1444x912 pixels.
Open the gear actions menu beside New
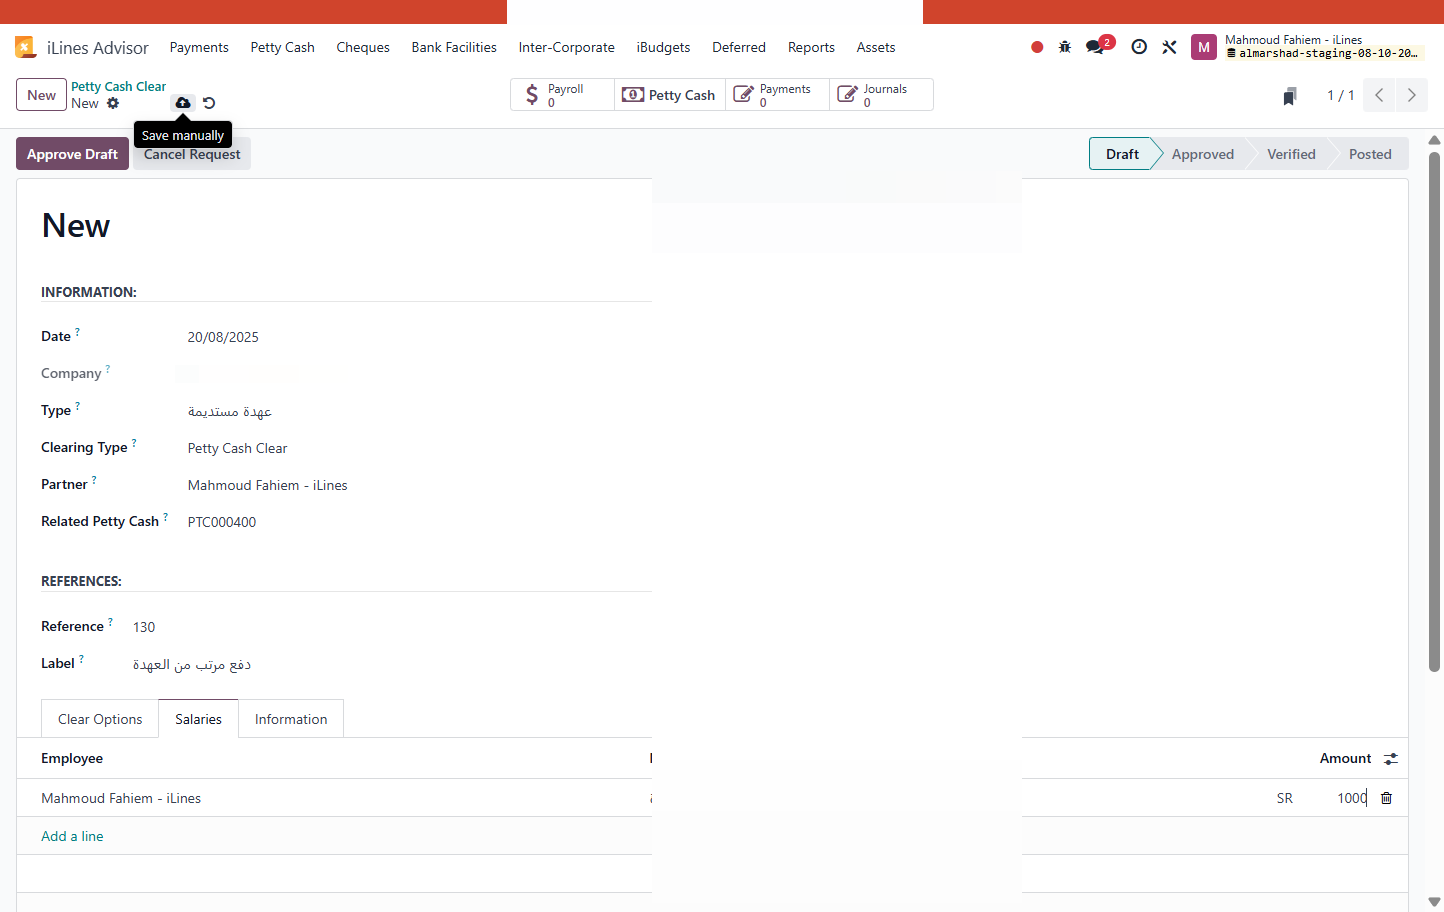point(113,103)
